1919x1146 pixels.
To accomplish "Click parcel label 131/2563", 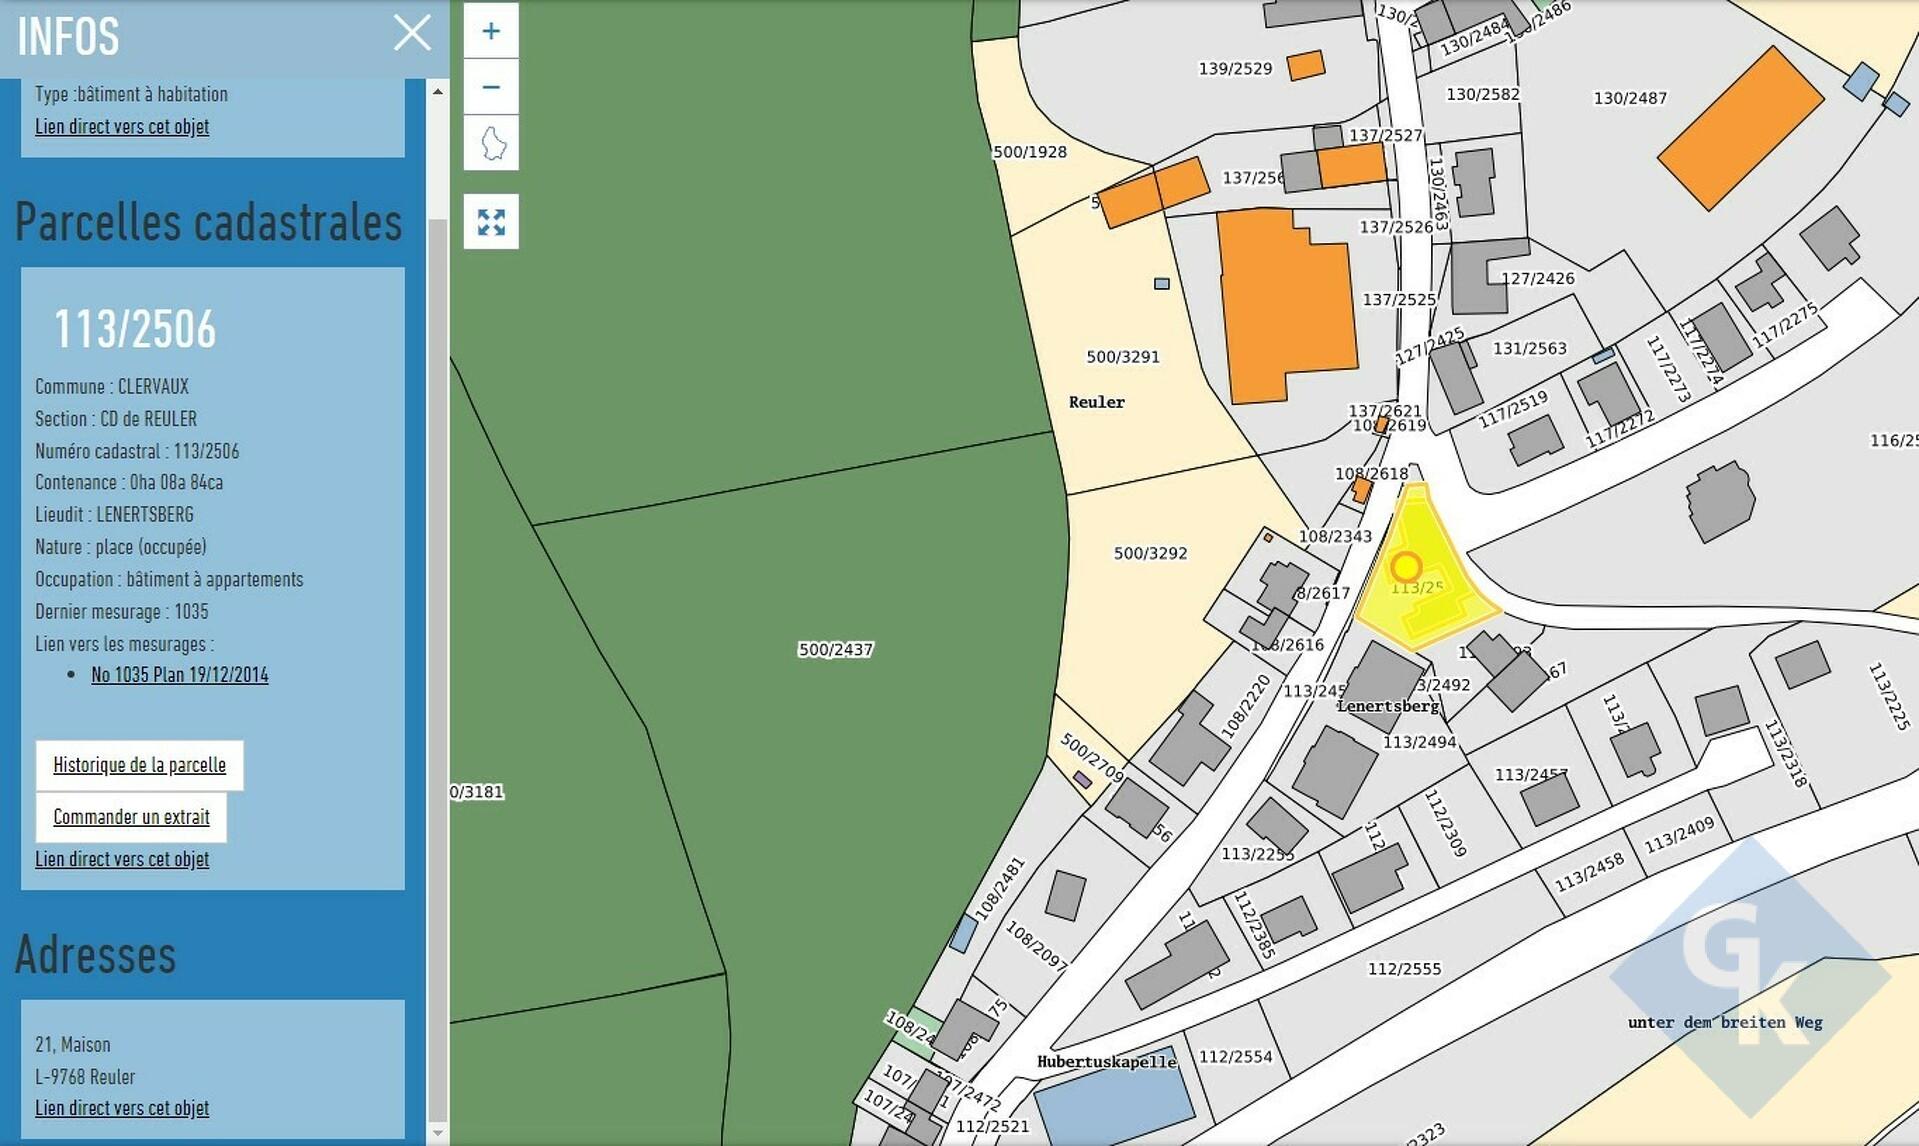I will [x=1529, y=349].
